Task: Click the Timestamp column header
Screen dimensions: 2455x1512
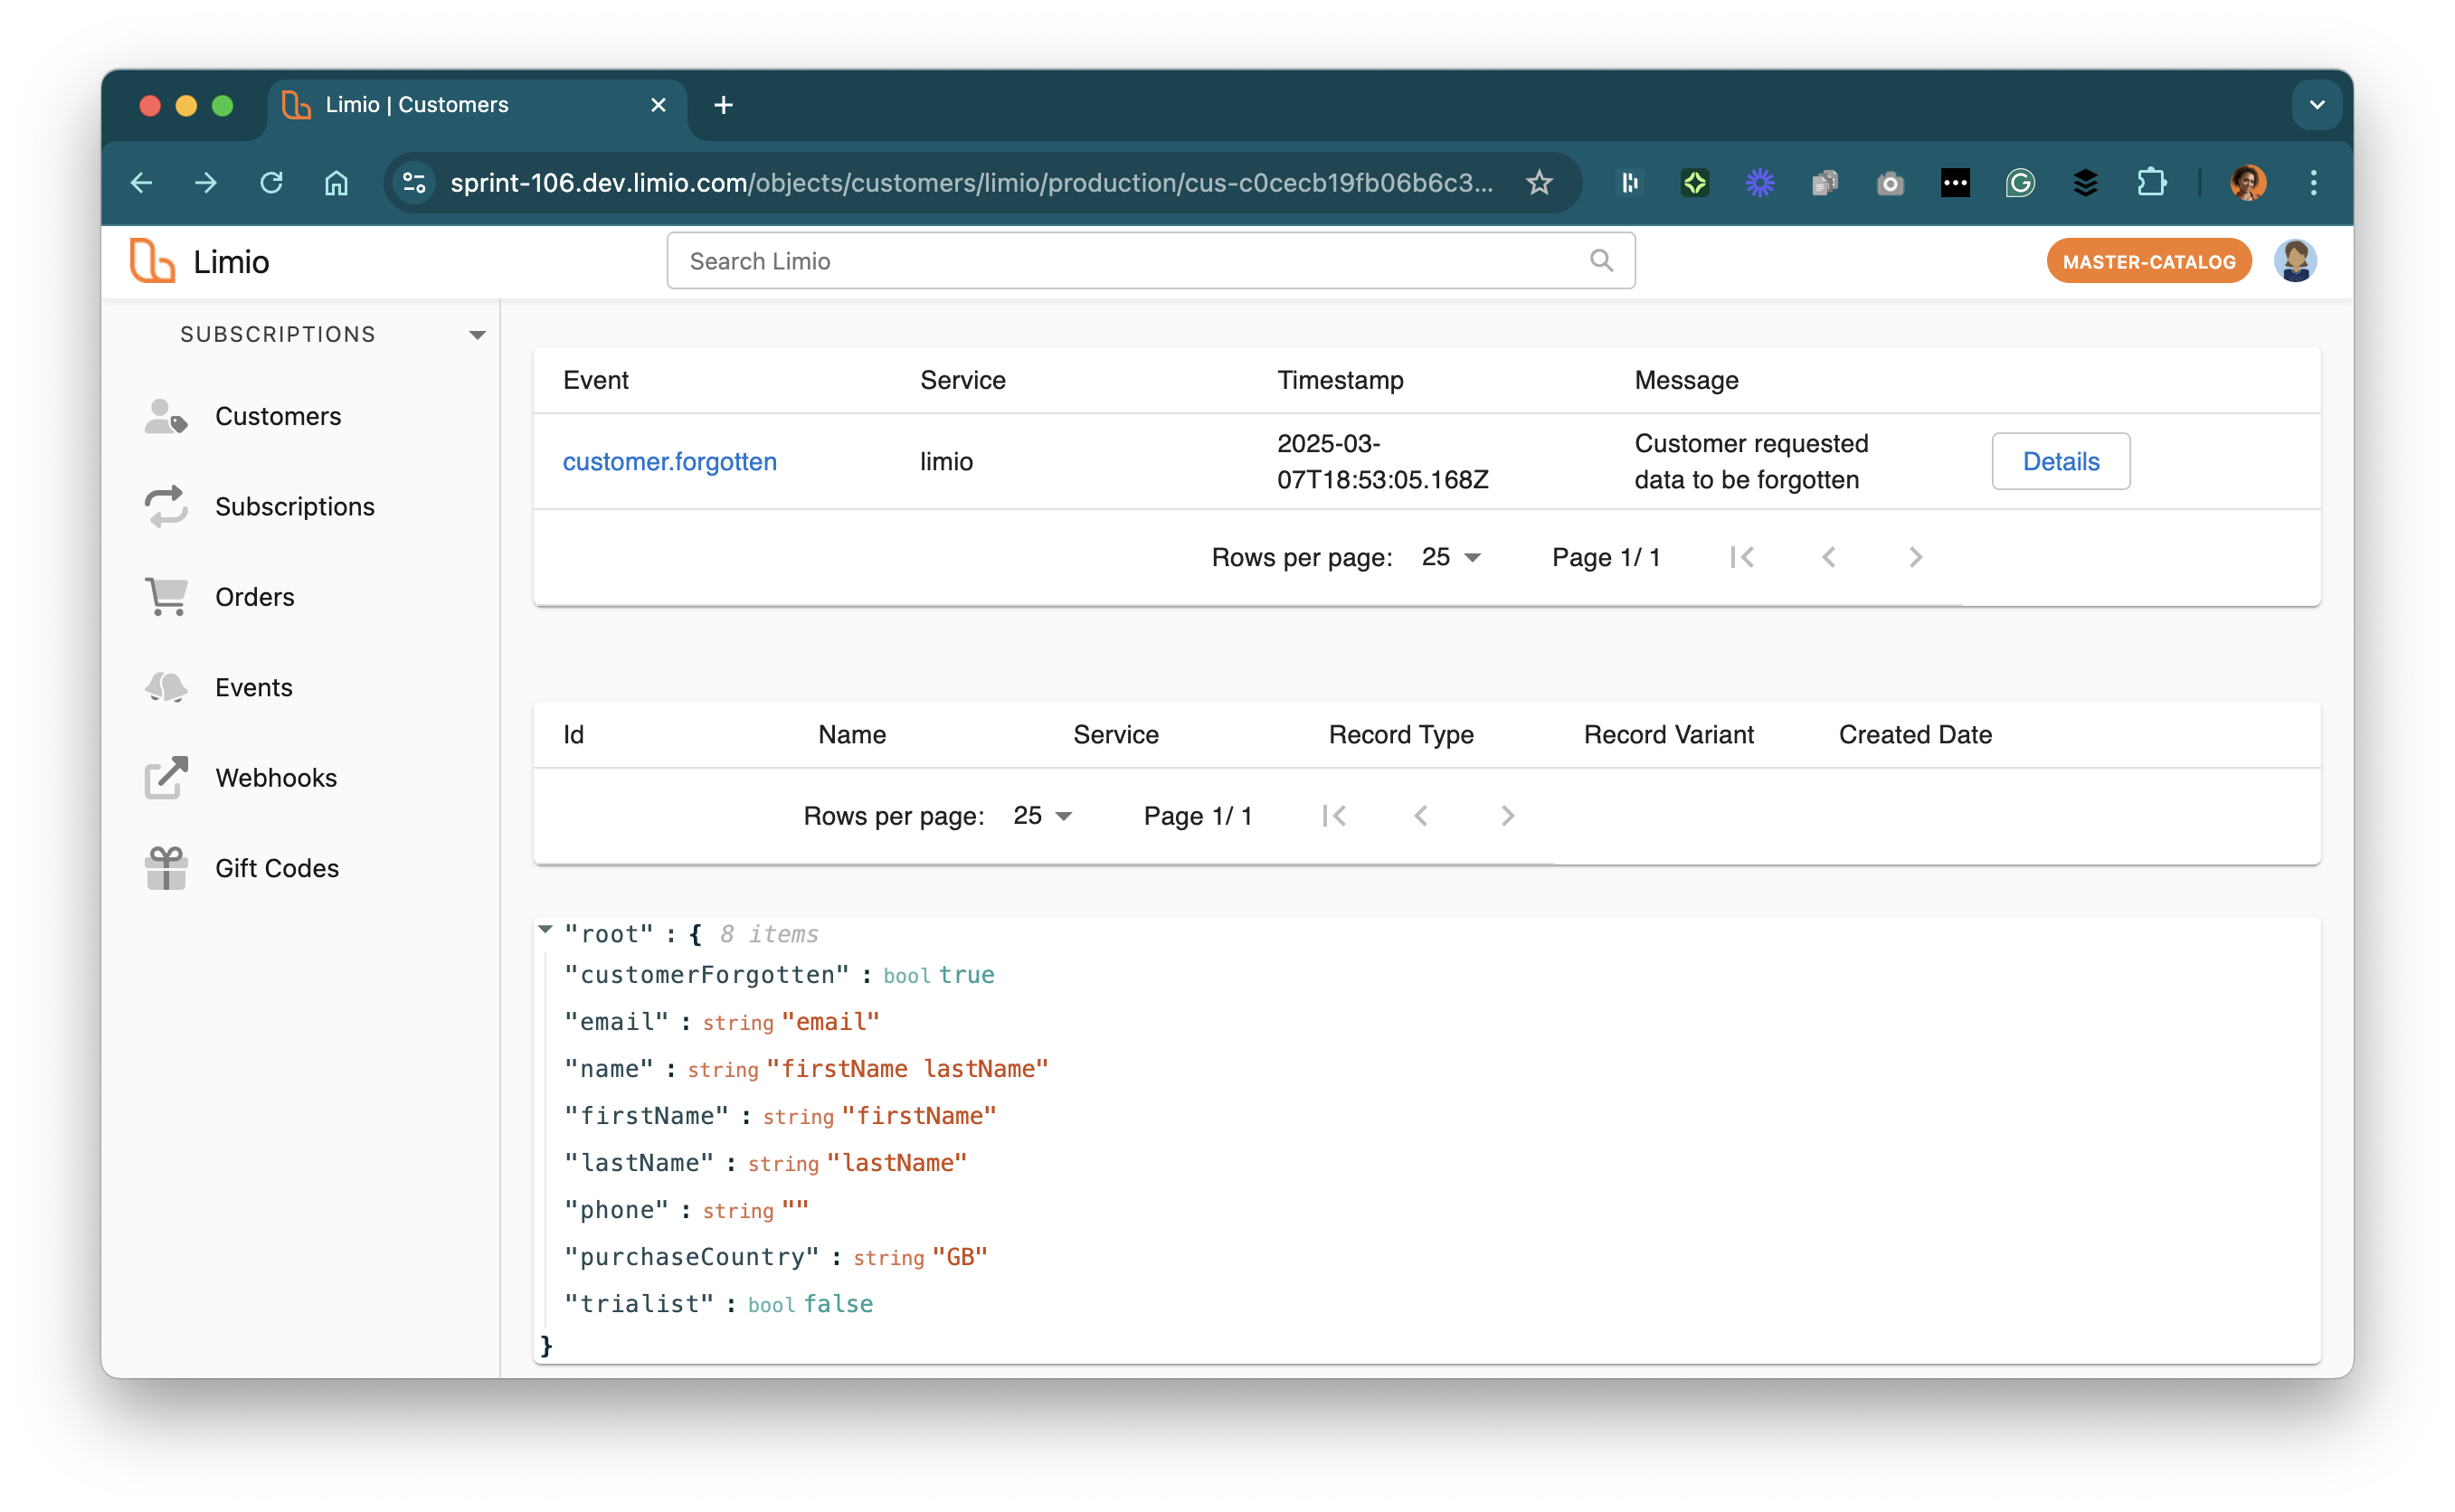Action: (x=1340, y=380)
